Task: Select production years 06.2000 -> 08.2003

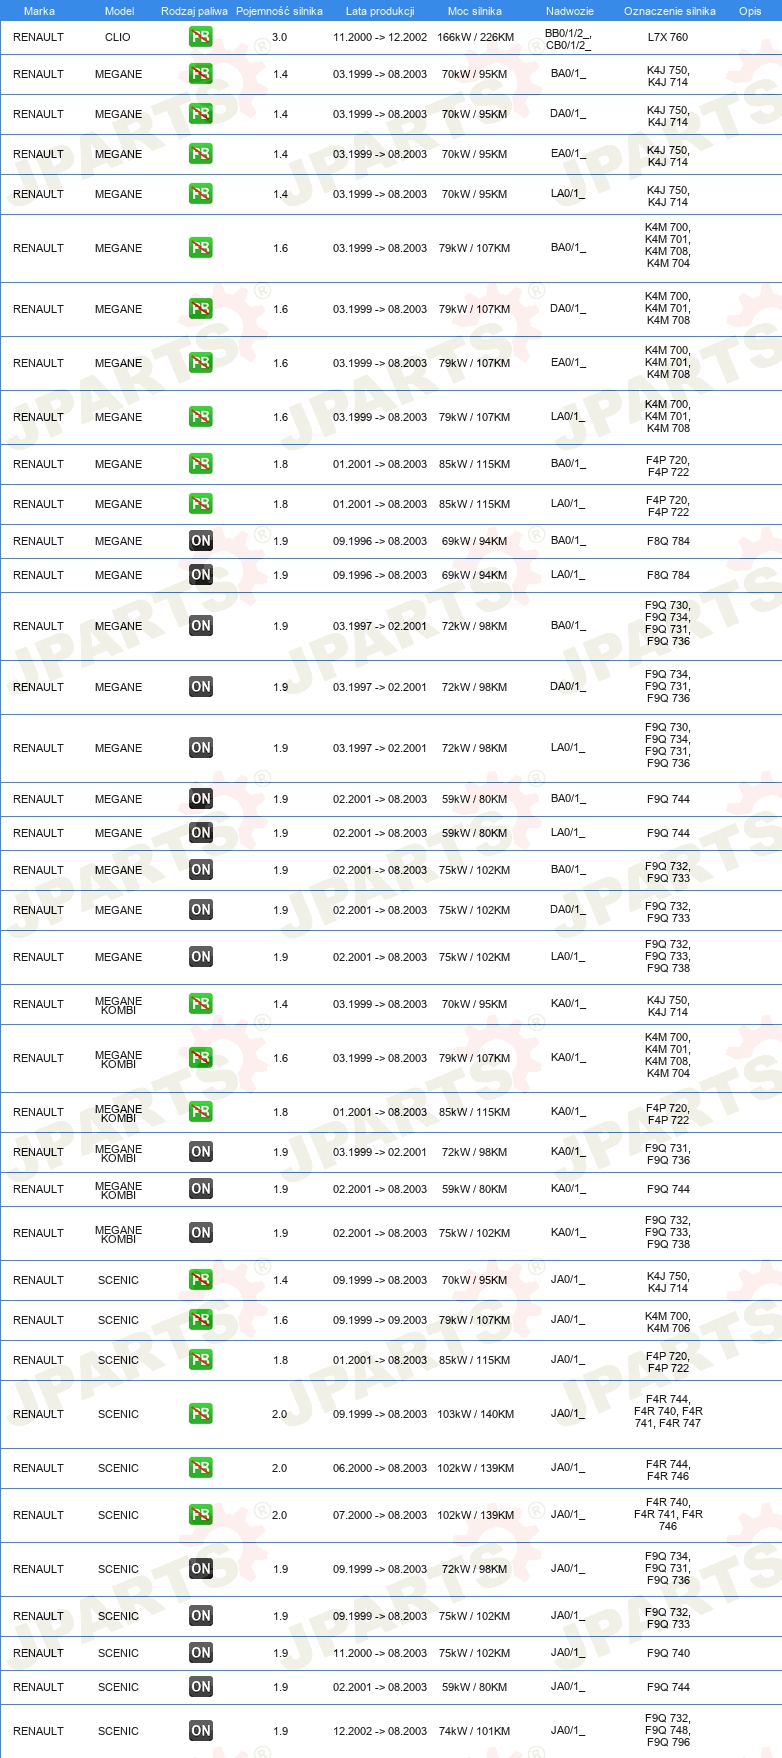Action: (380, 1468)
